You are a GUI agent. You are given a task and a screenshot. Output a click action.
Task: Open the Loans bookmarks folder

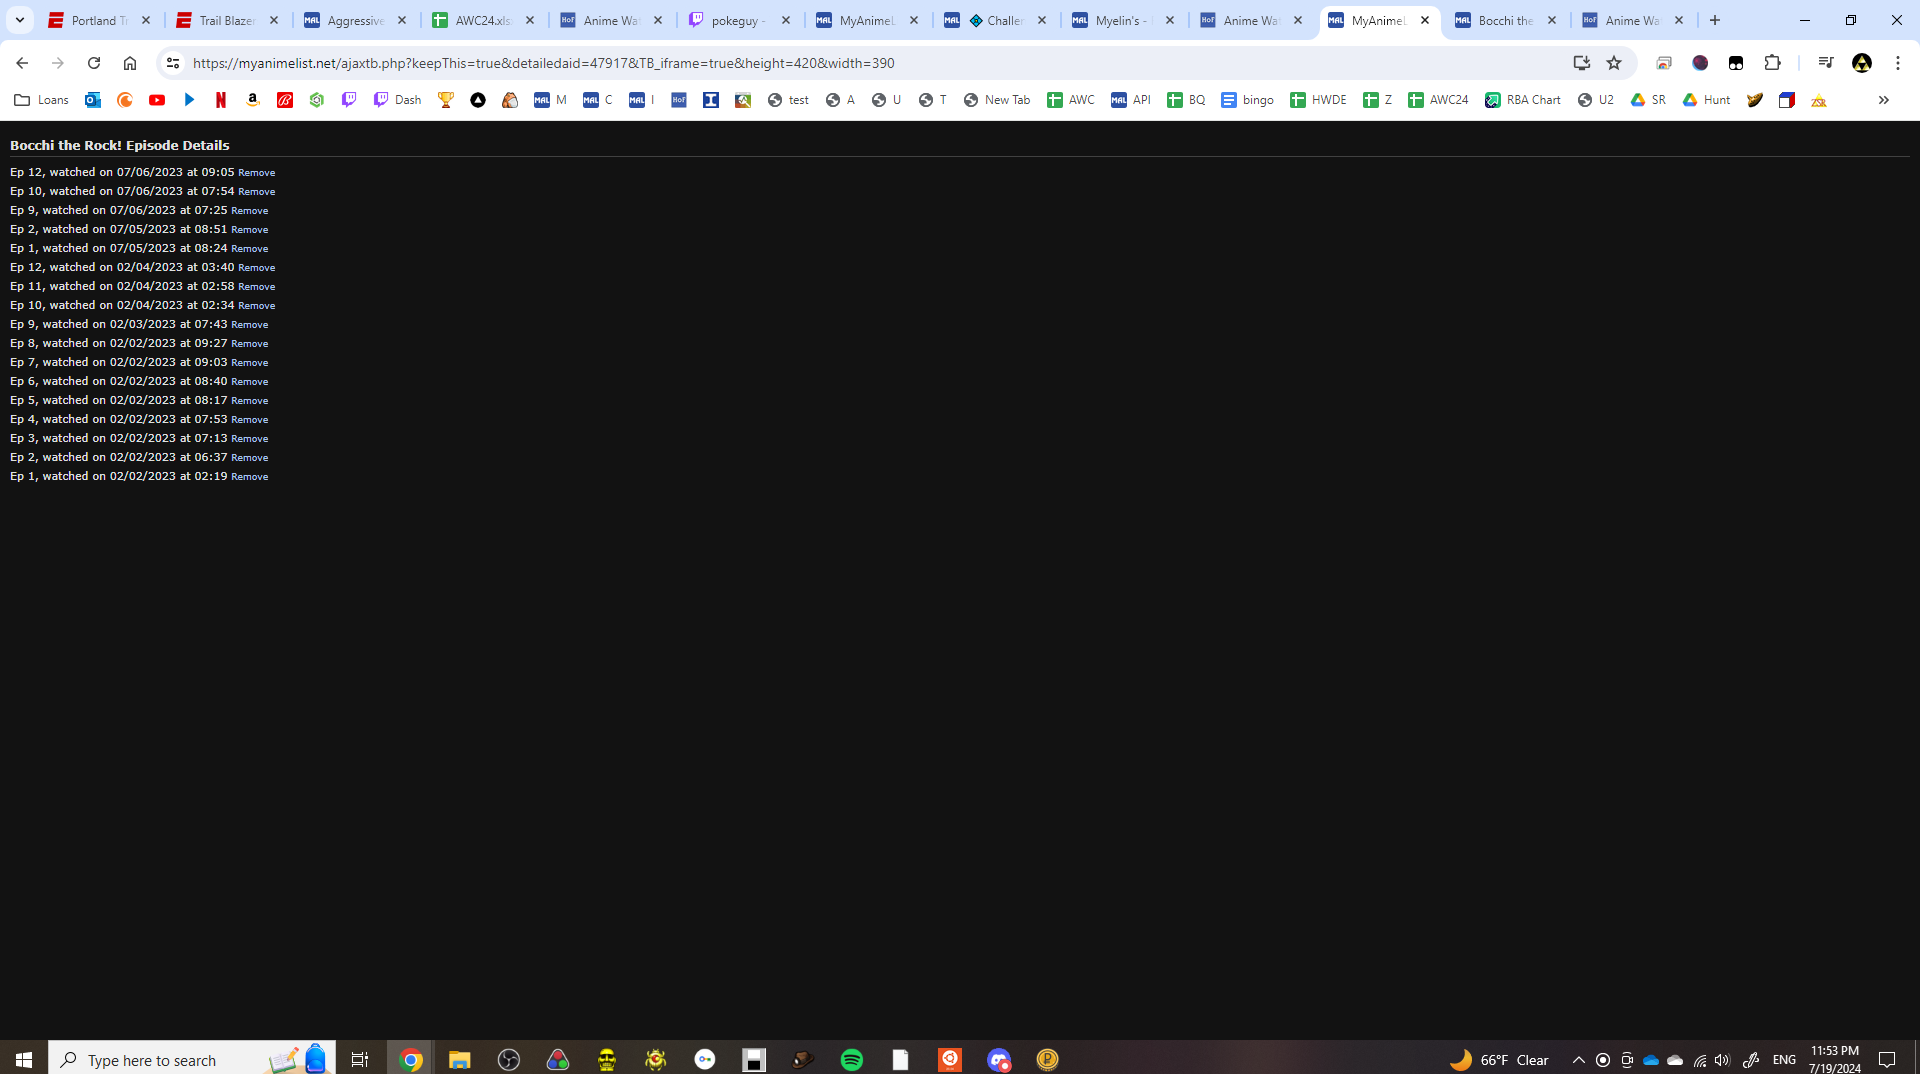click(x=41, y=100)
